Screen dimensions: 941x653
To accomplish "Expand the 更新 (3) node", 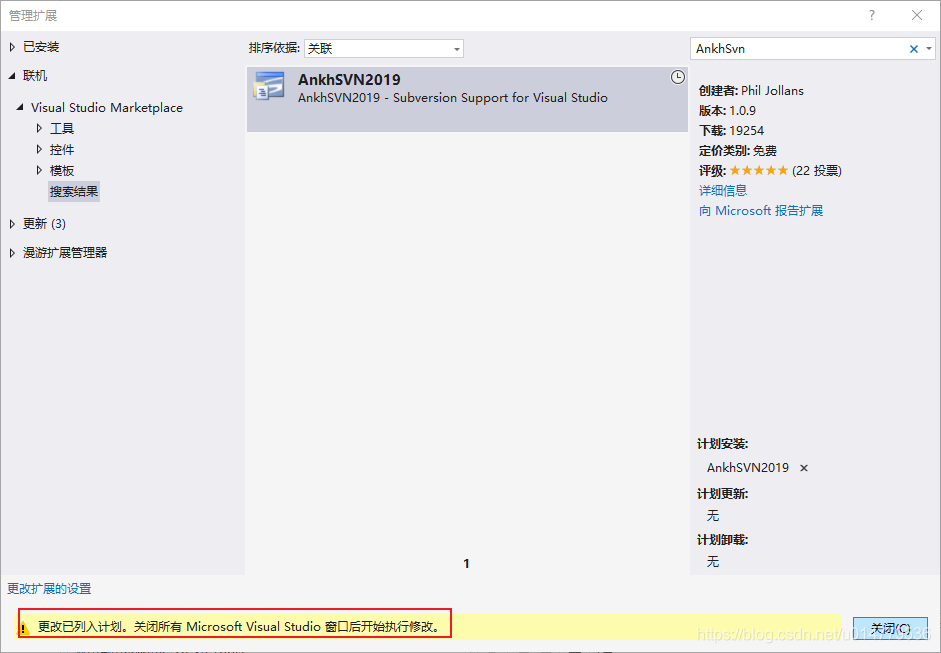I will point(11,224).
